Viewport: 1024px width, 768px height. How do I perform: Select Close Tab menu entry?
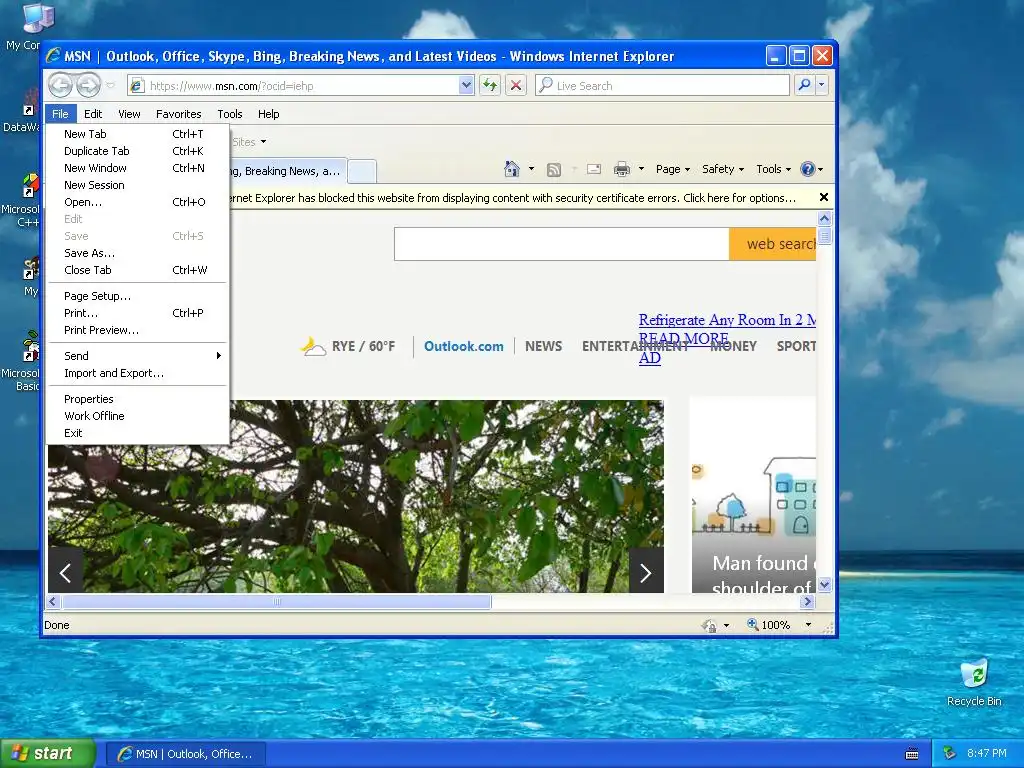[138, 270]
